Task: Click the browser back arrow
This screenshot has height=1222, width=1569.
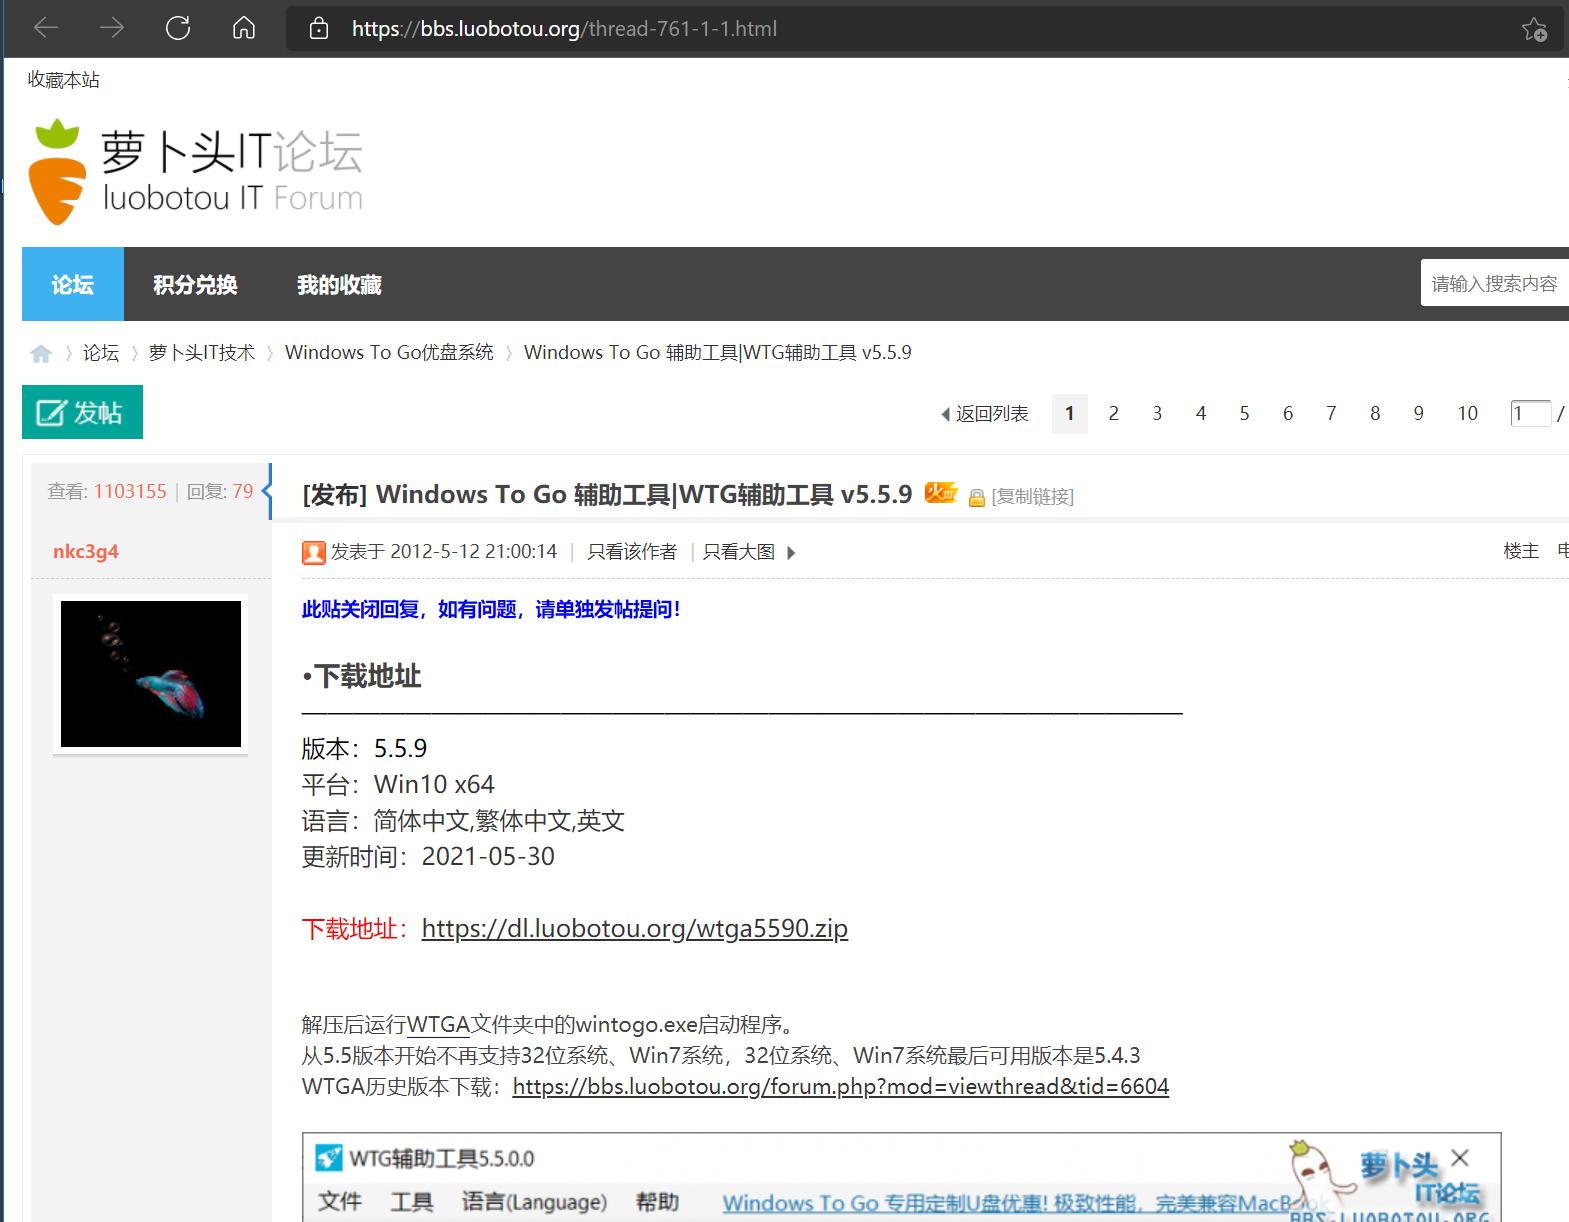Action: coord(46,28)
